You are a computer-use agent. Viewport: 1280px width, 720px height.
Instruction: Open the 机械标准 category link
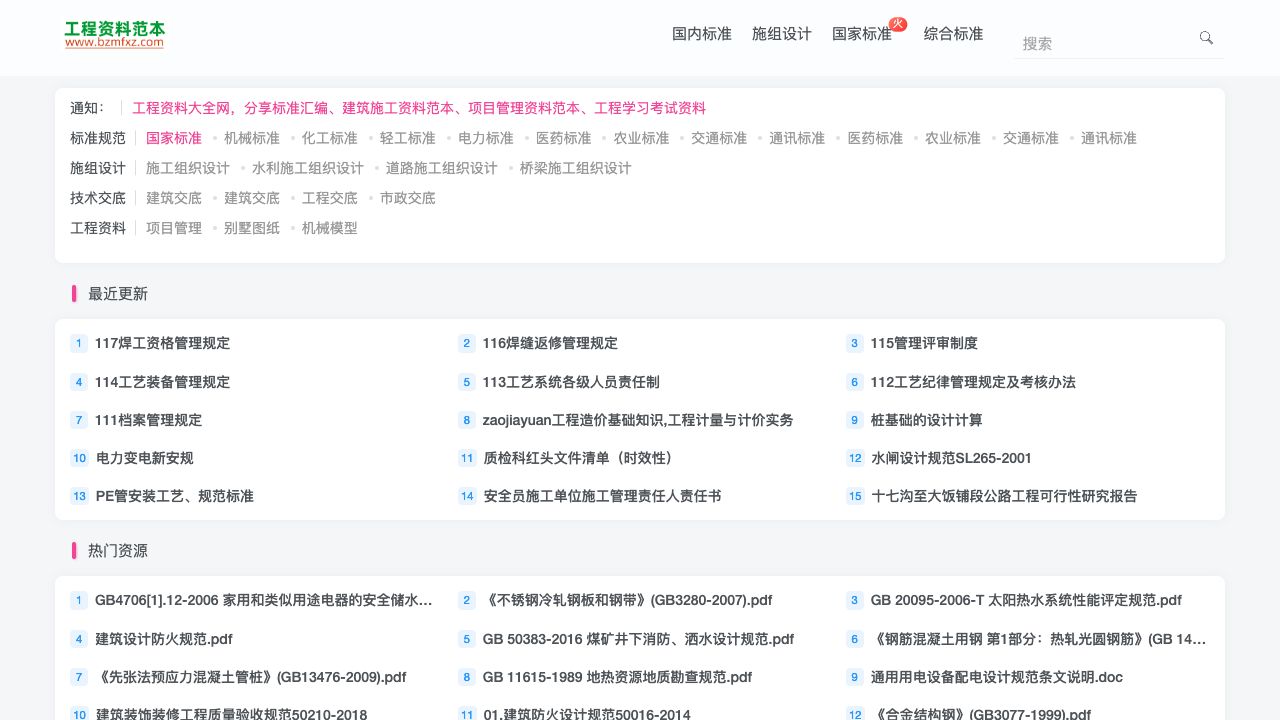coord(252,138)
